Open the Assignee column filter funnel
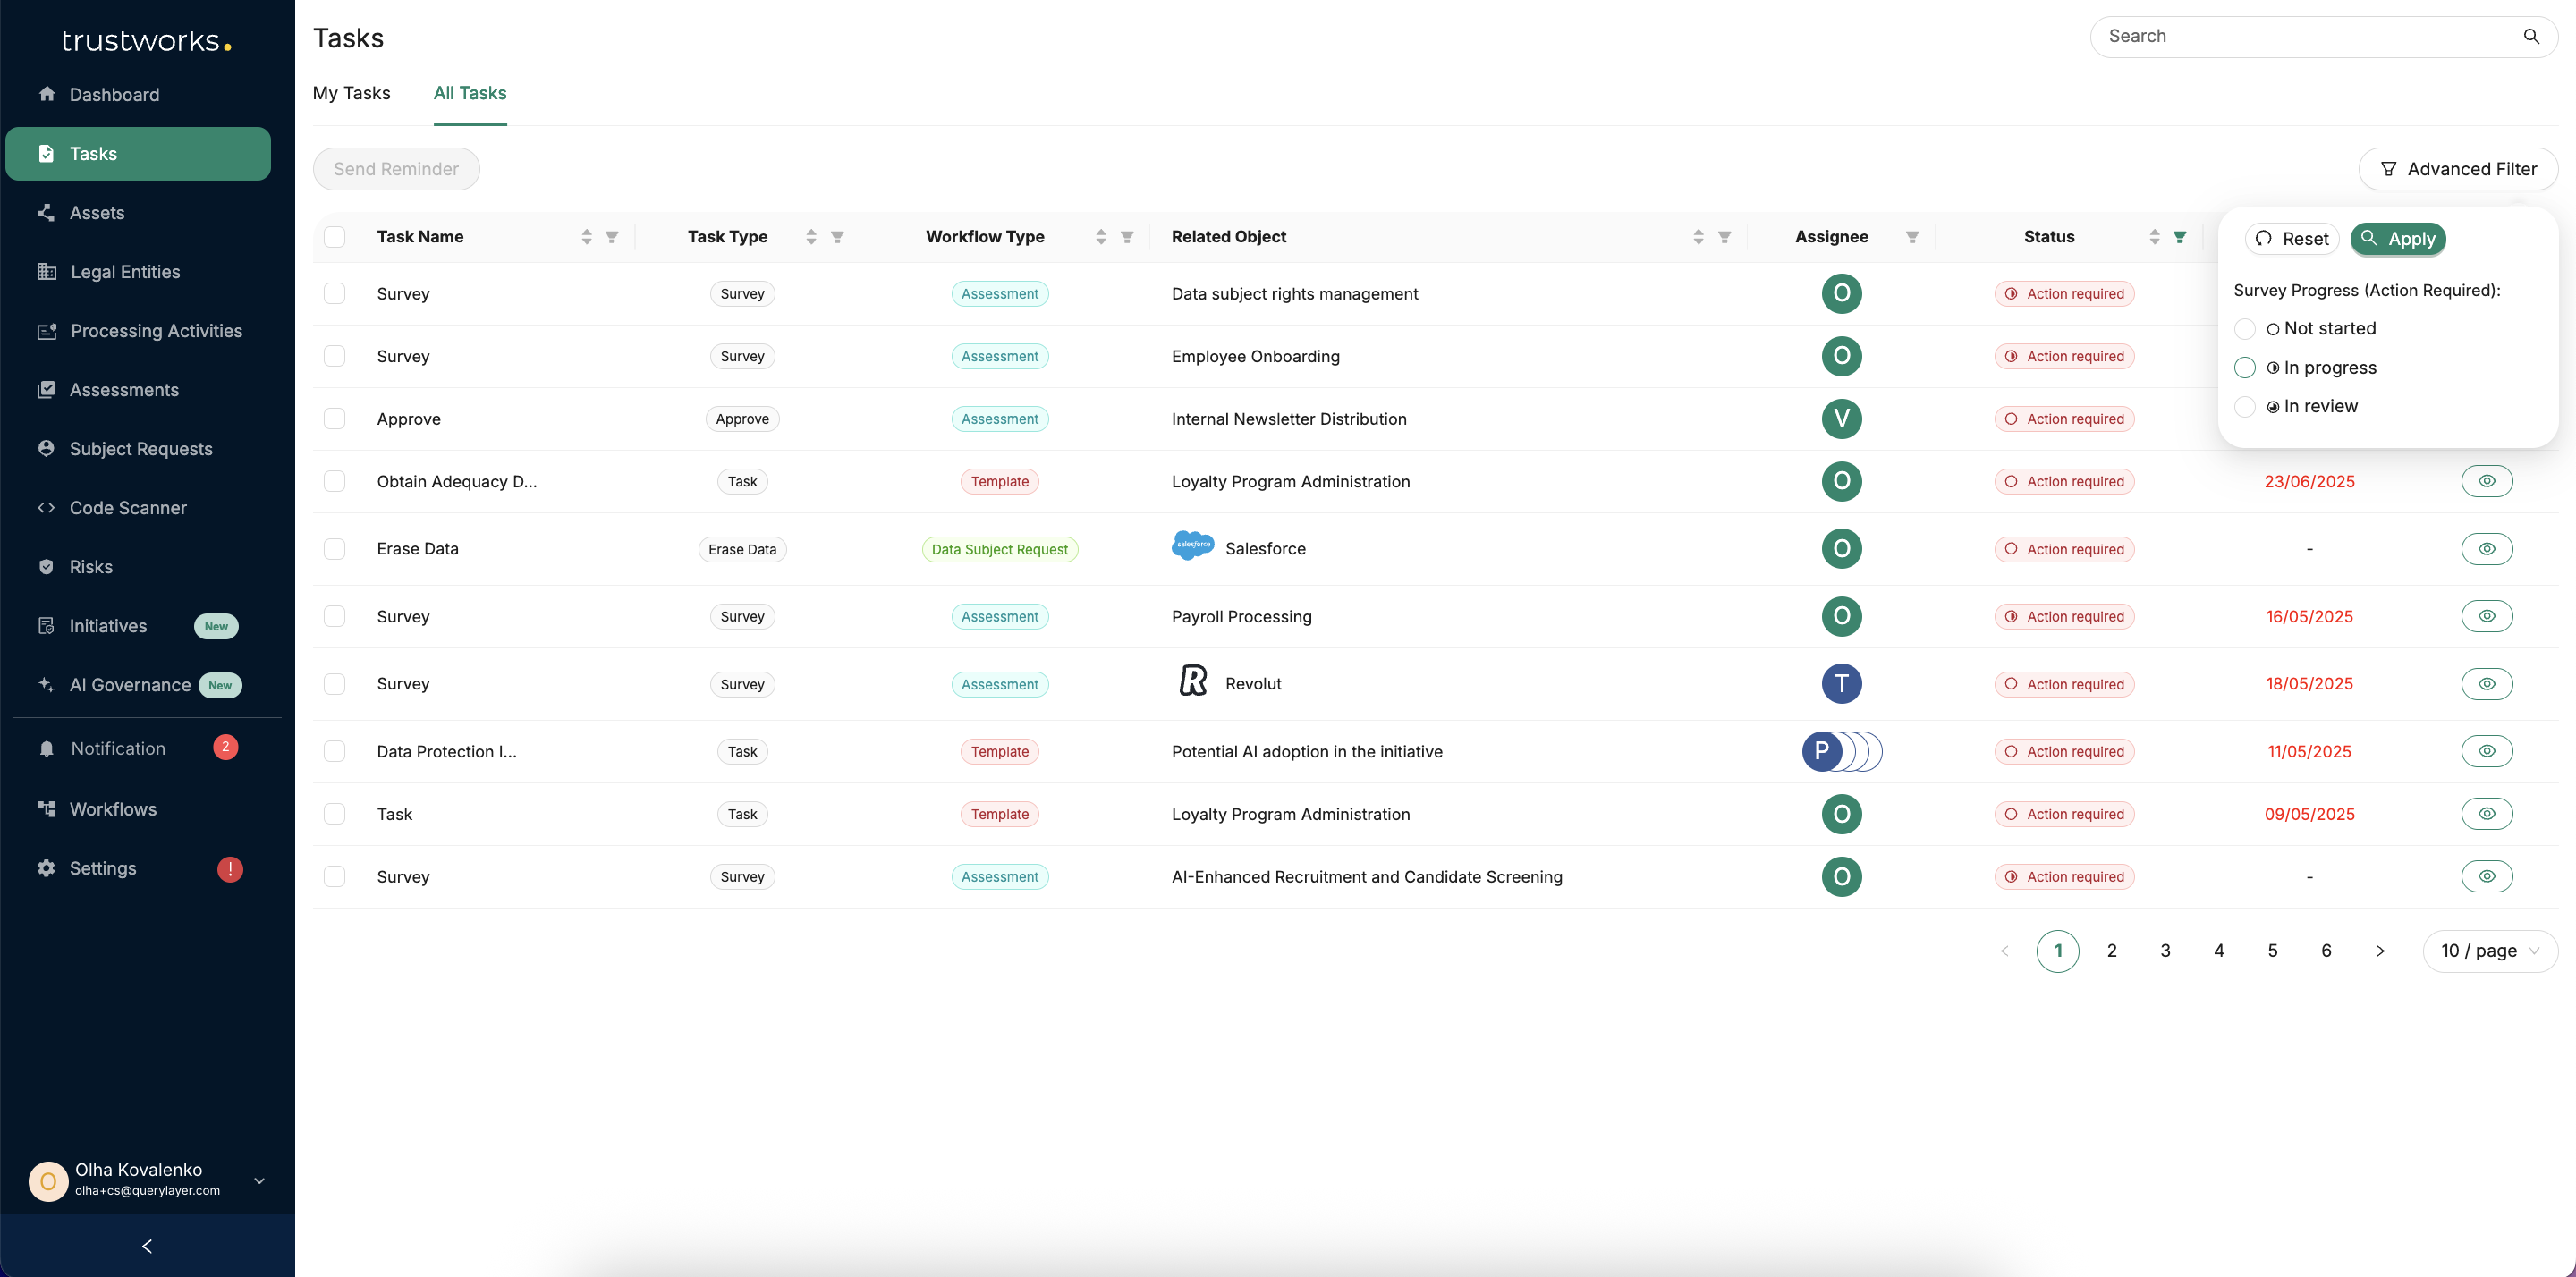 coord(1911,237)
